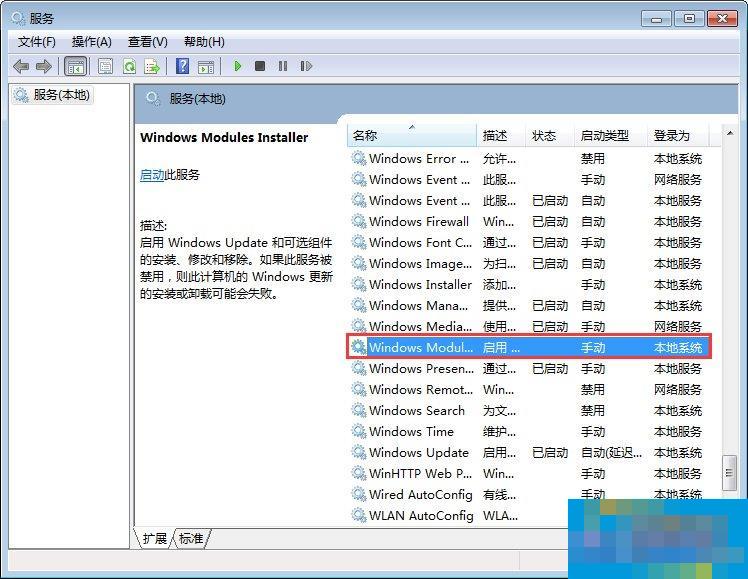Image resolution: width=748 pixels, height=579 pixels.
Task: Sort by the 登录为 column header
Action: [679, 135]
